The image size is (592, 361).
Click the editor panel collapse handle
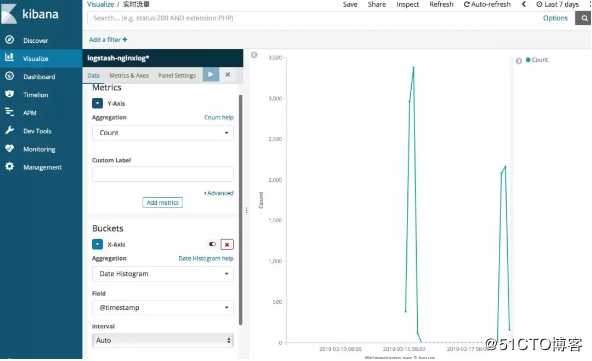(x=246, y=211)
